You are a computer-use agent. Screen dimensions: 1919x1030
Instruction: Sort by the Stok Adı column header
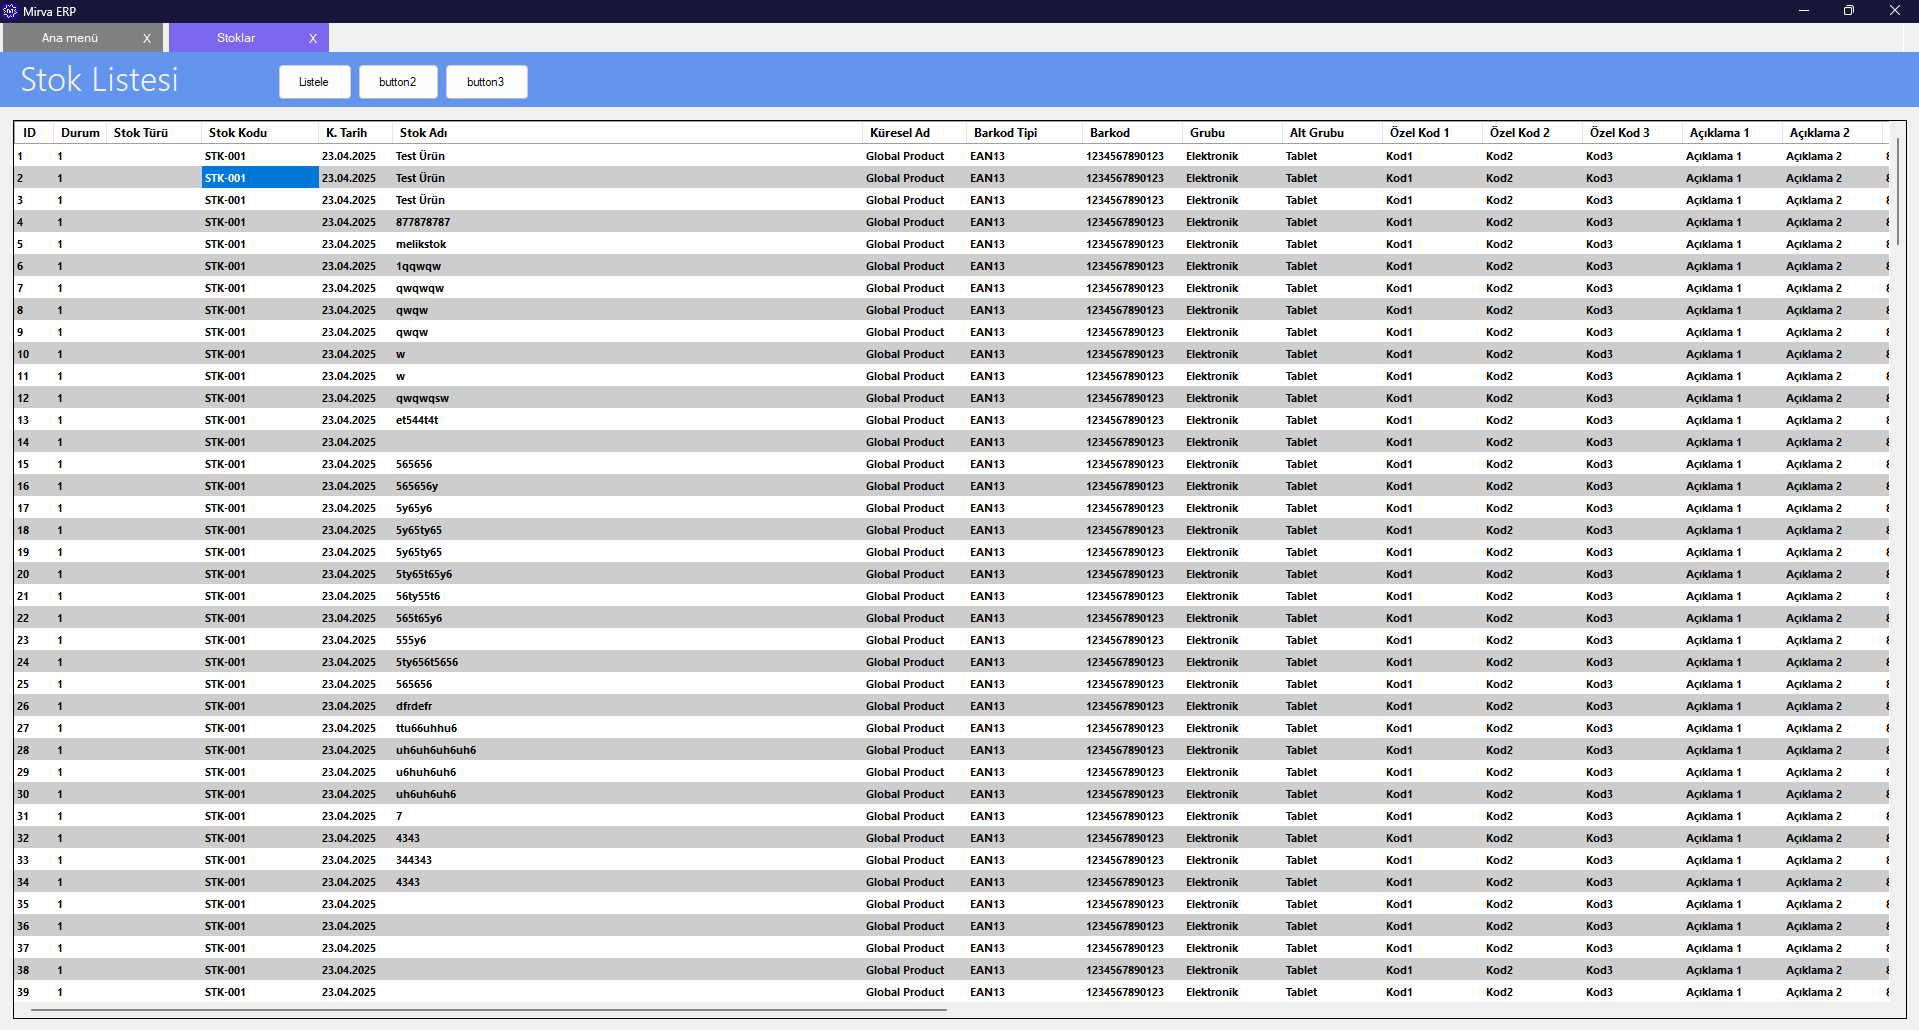point(423,133)
